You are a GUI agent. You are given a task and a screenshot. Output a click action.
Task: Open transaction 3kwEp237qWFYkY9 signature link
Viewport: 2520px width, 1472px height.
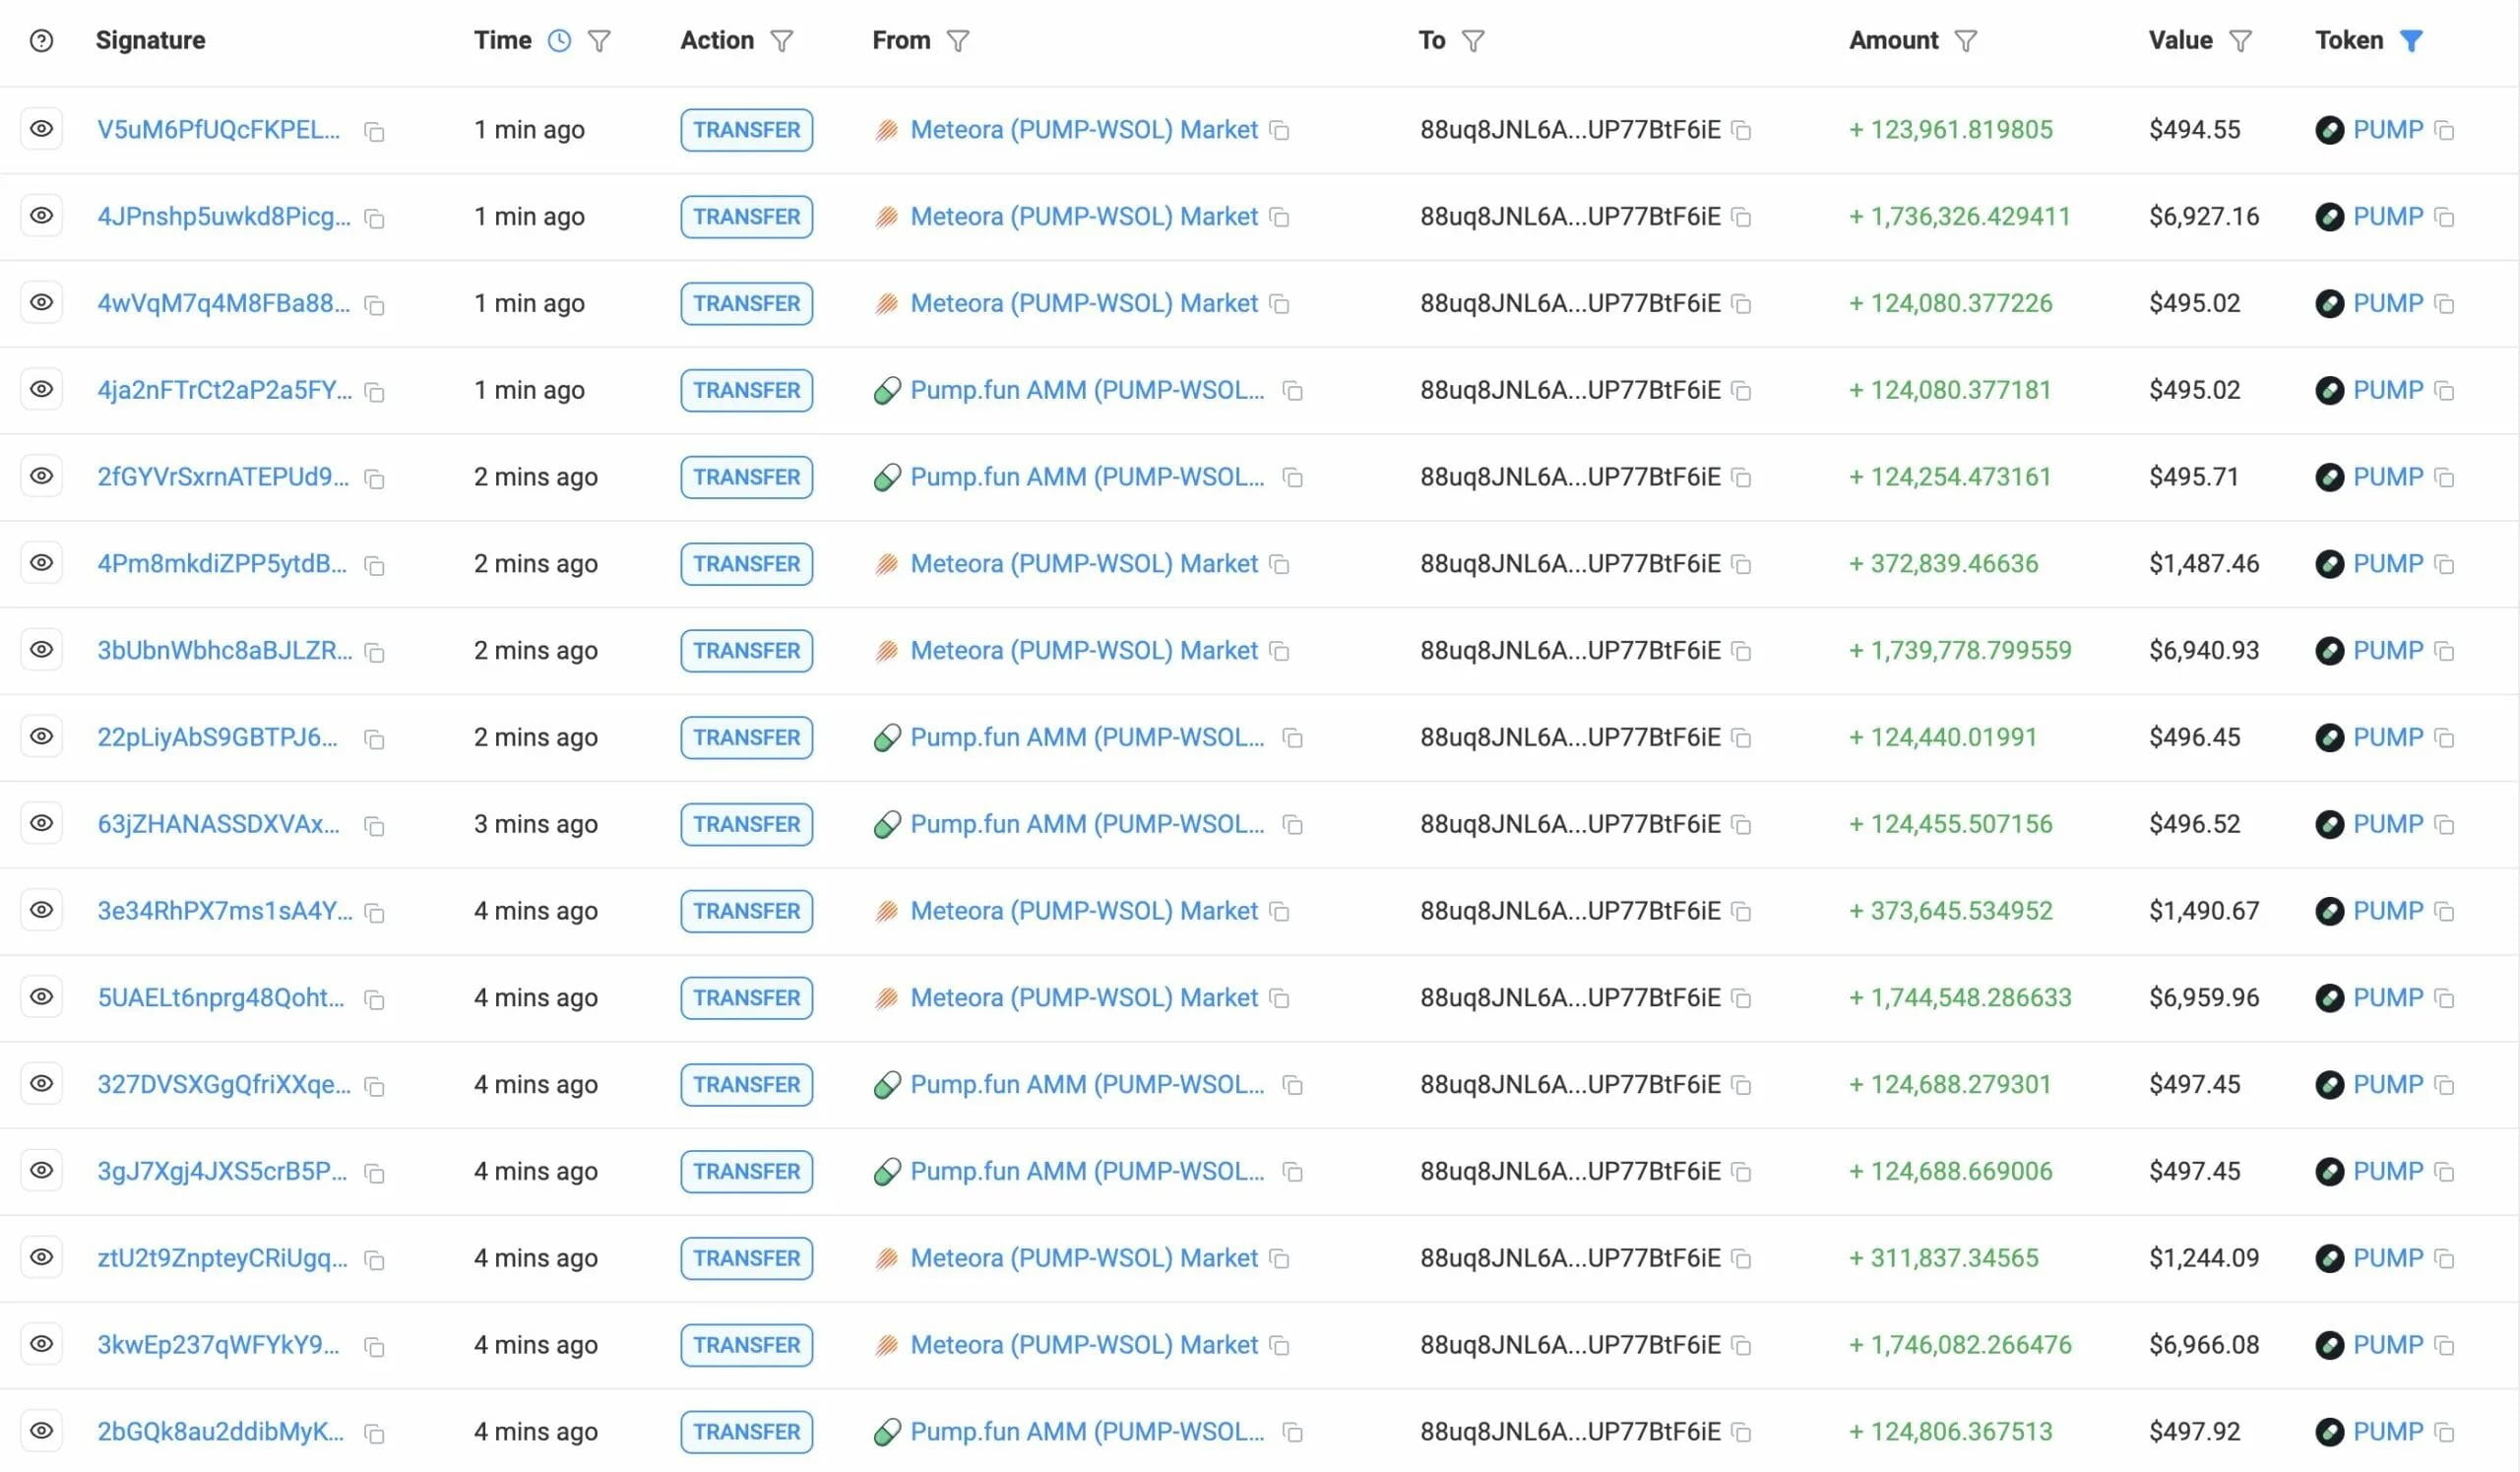point(218,1344)
